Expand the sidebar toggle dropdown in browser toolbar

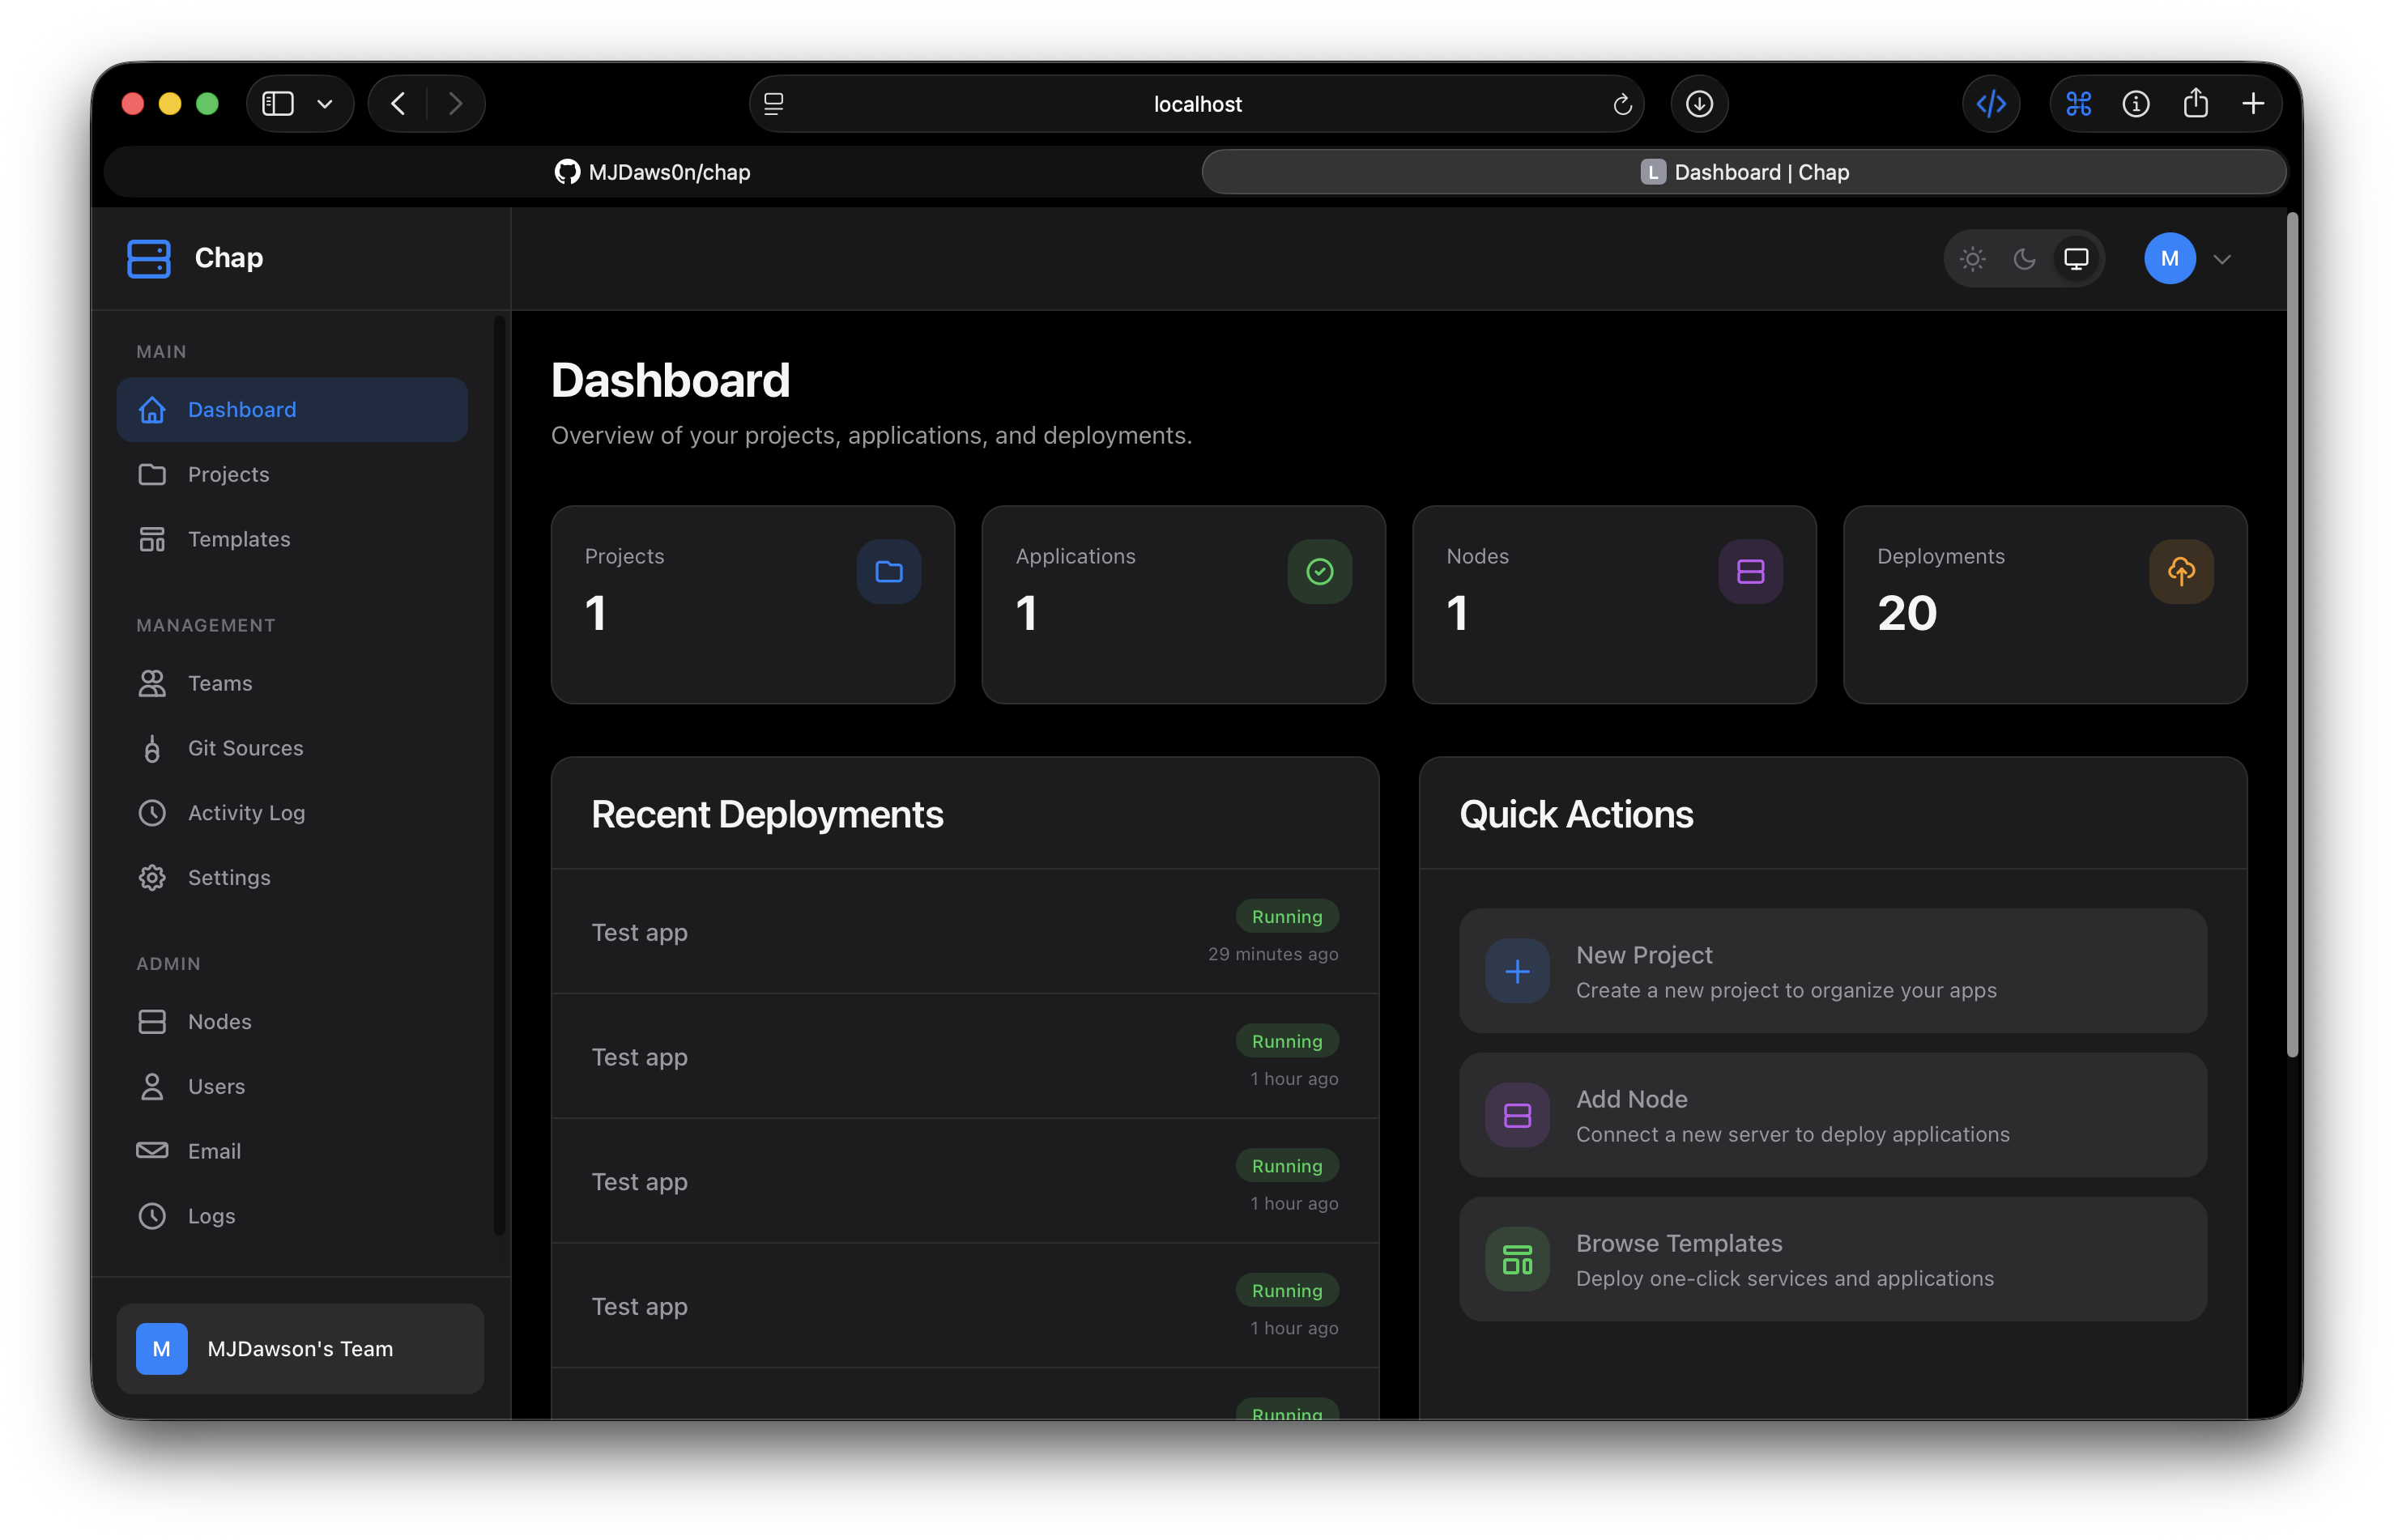click(x=323, y=103)
